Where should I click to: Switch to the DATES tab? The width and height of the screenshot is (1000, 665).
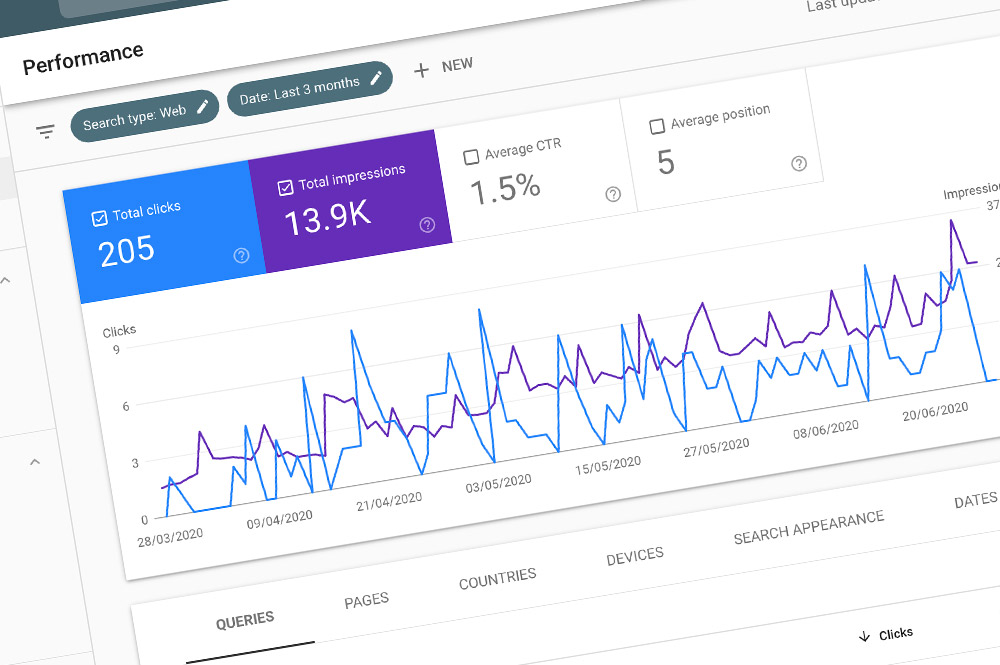(x=976, y=501)
